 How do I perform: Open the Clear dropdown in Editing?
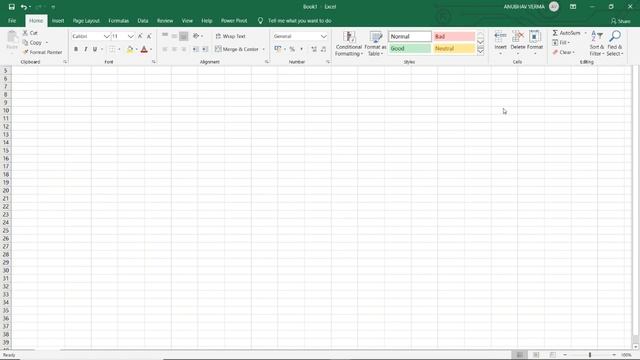pos(564,52)
